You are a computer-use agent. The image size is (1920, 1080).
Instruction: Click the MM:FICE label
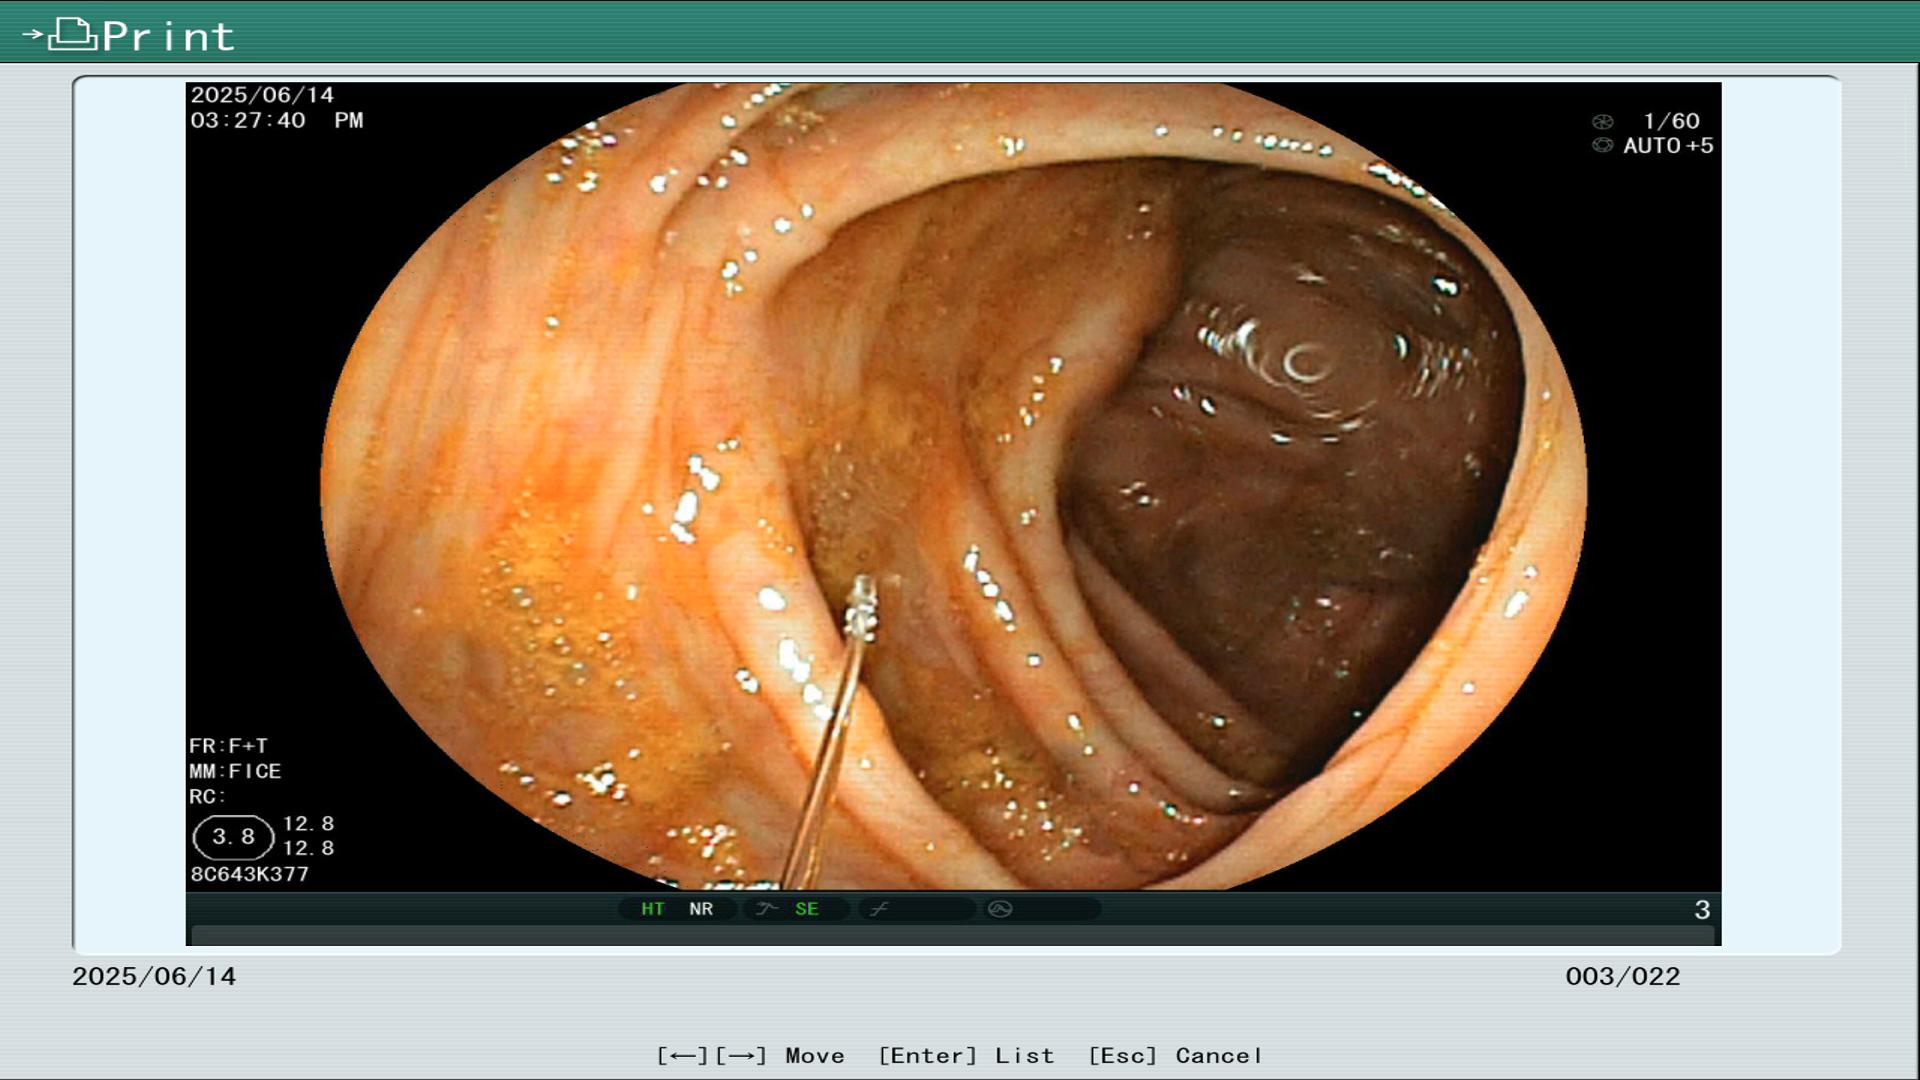tap(235, 772)
